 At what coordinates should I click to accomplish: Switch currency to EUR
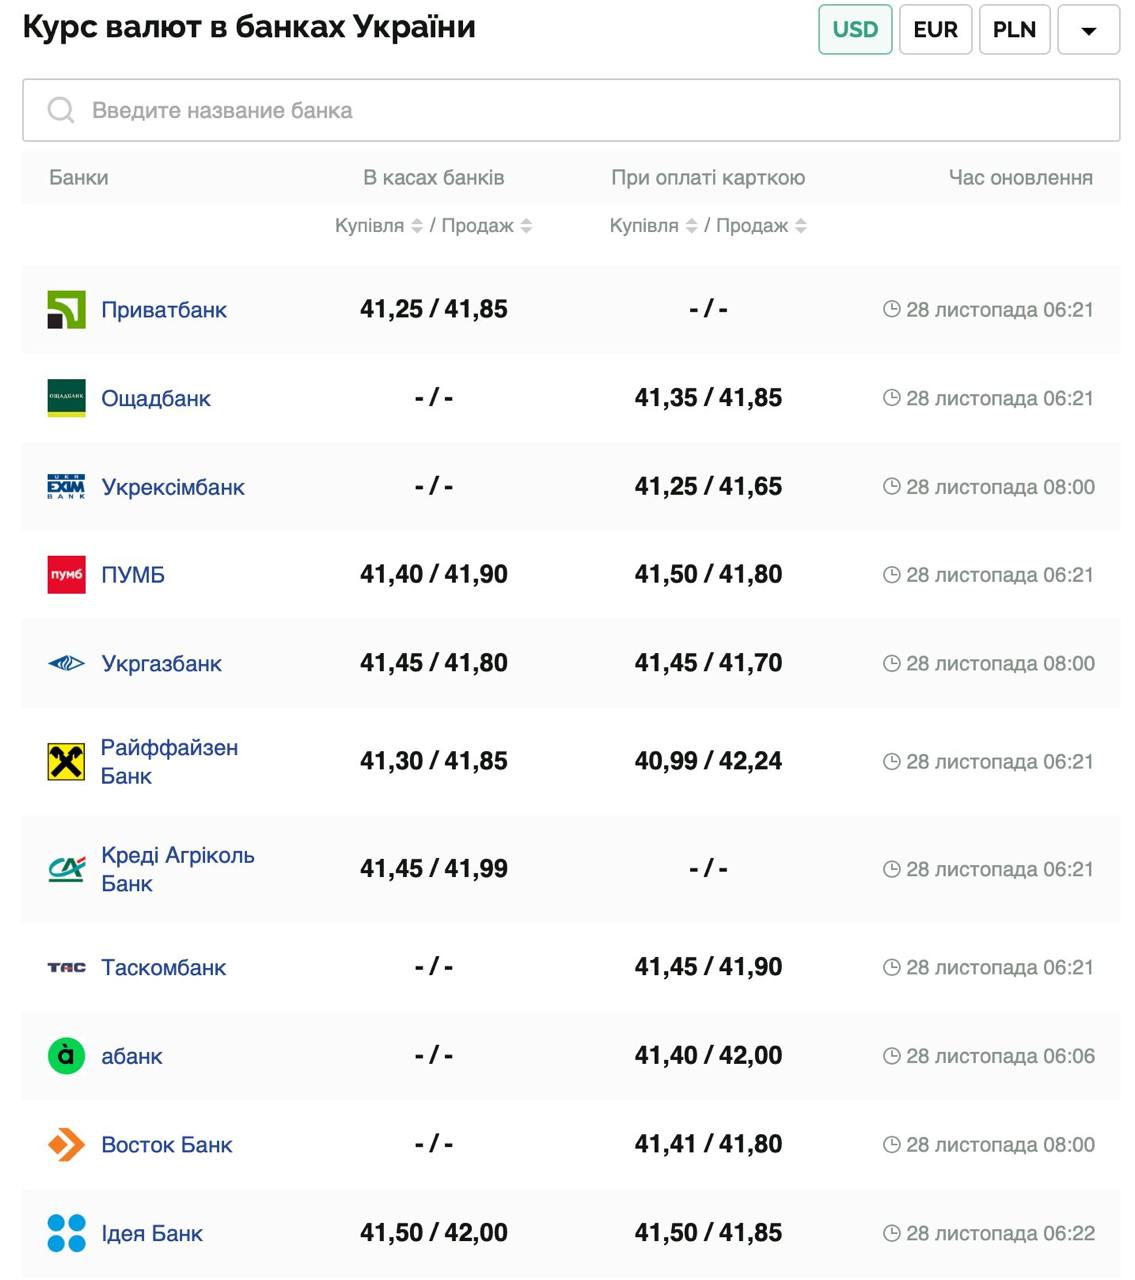click(935, 29)
